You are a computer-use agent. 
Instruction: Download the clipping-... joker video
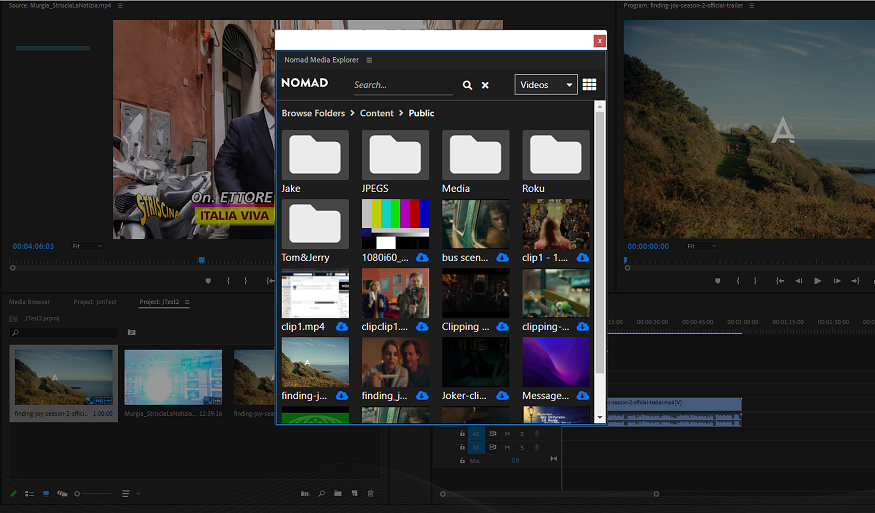tap(583, 327)
